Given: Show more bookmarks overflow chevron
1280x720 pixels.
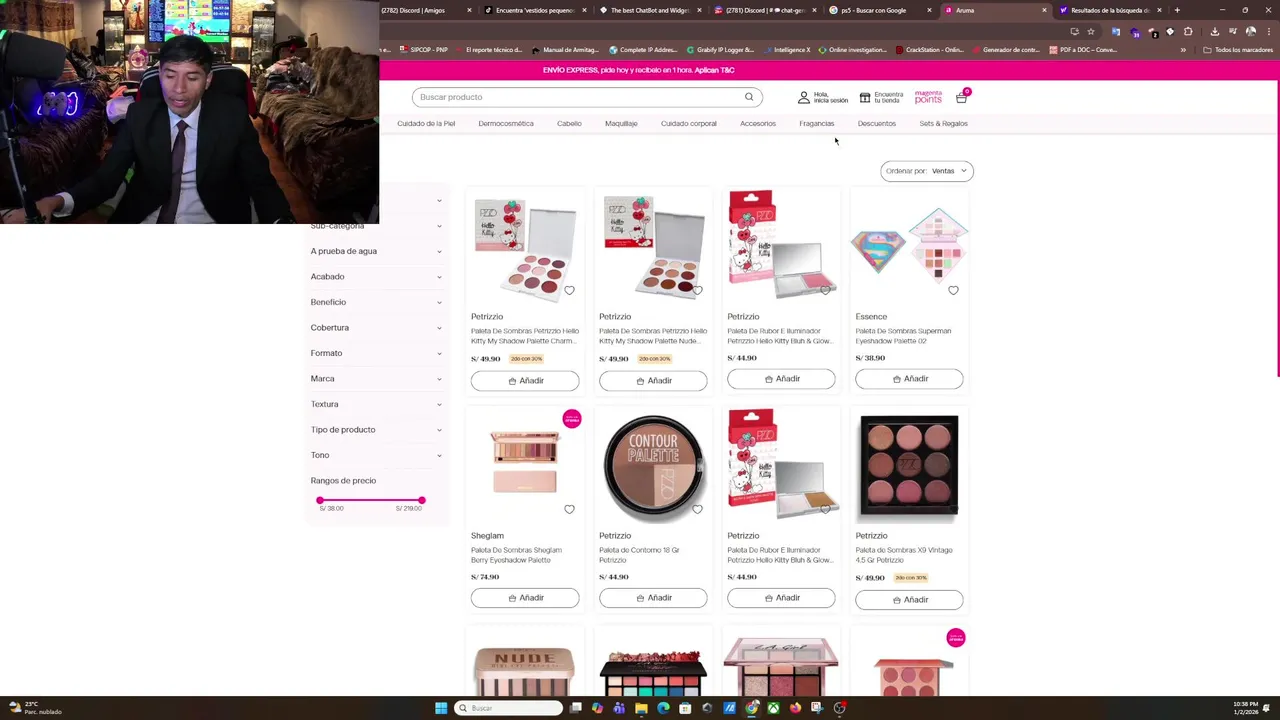Looking at the screenshot, I should tap(1183, 50).
